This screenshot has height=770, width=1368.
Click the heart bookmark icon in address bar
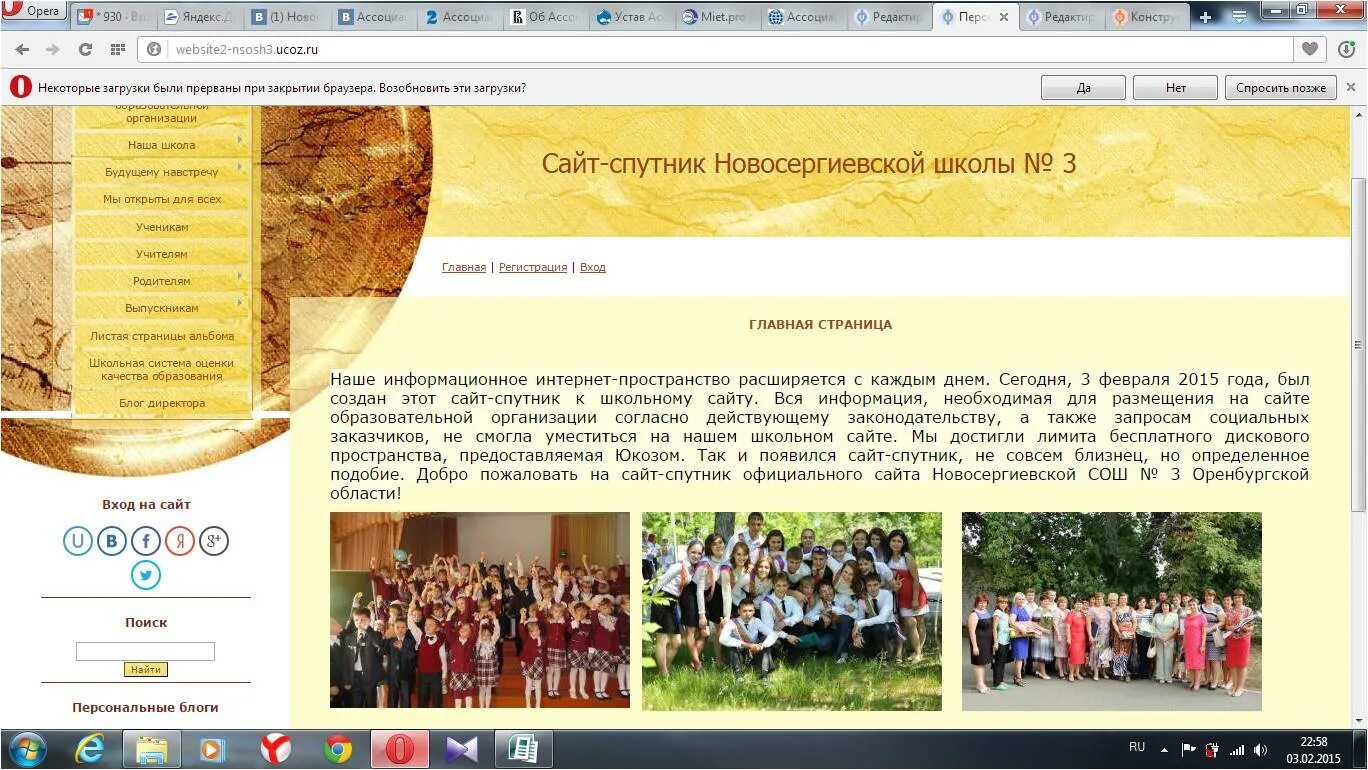coord(1310,47)
